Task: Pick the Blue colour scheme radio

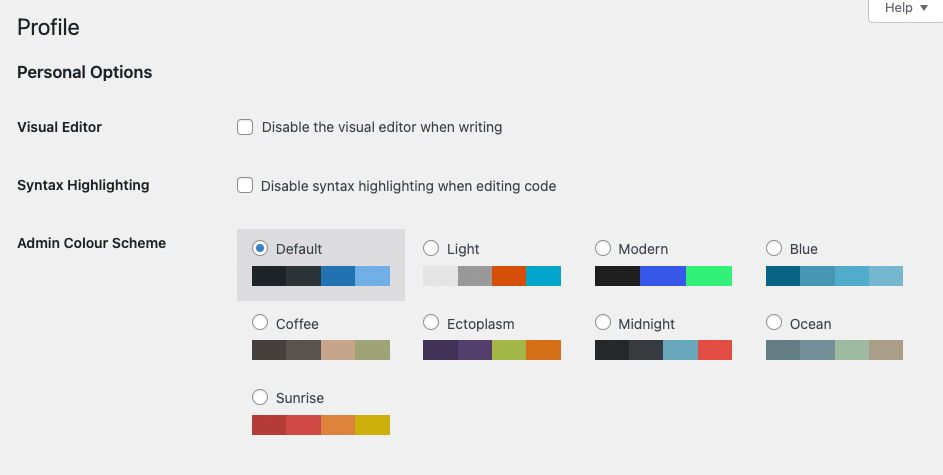Action: point(774,248)
